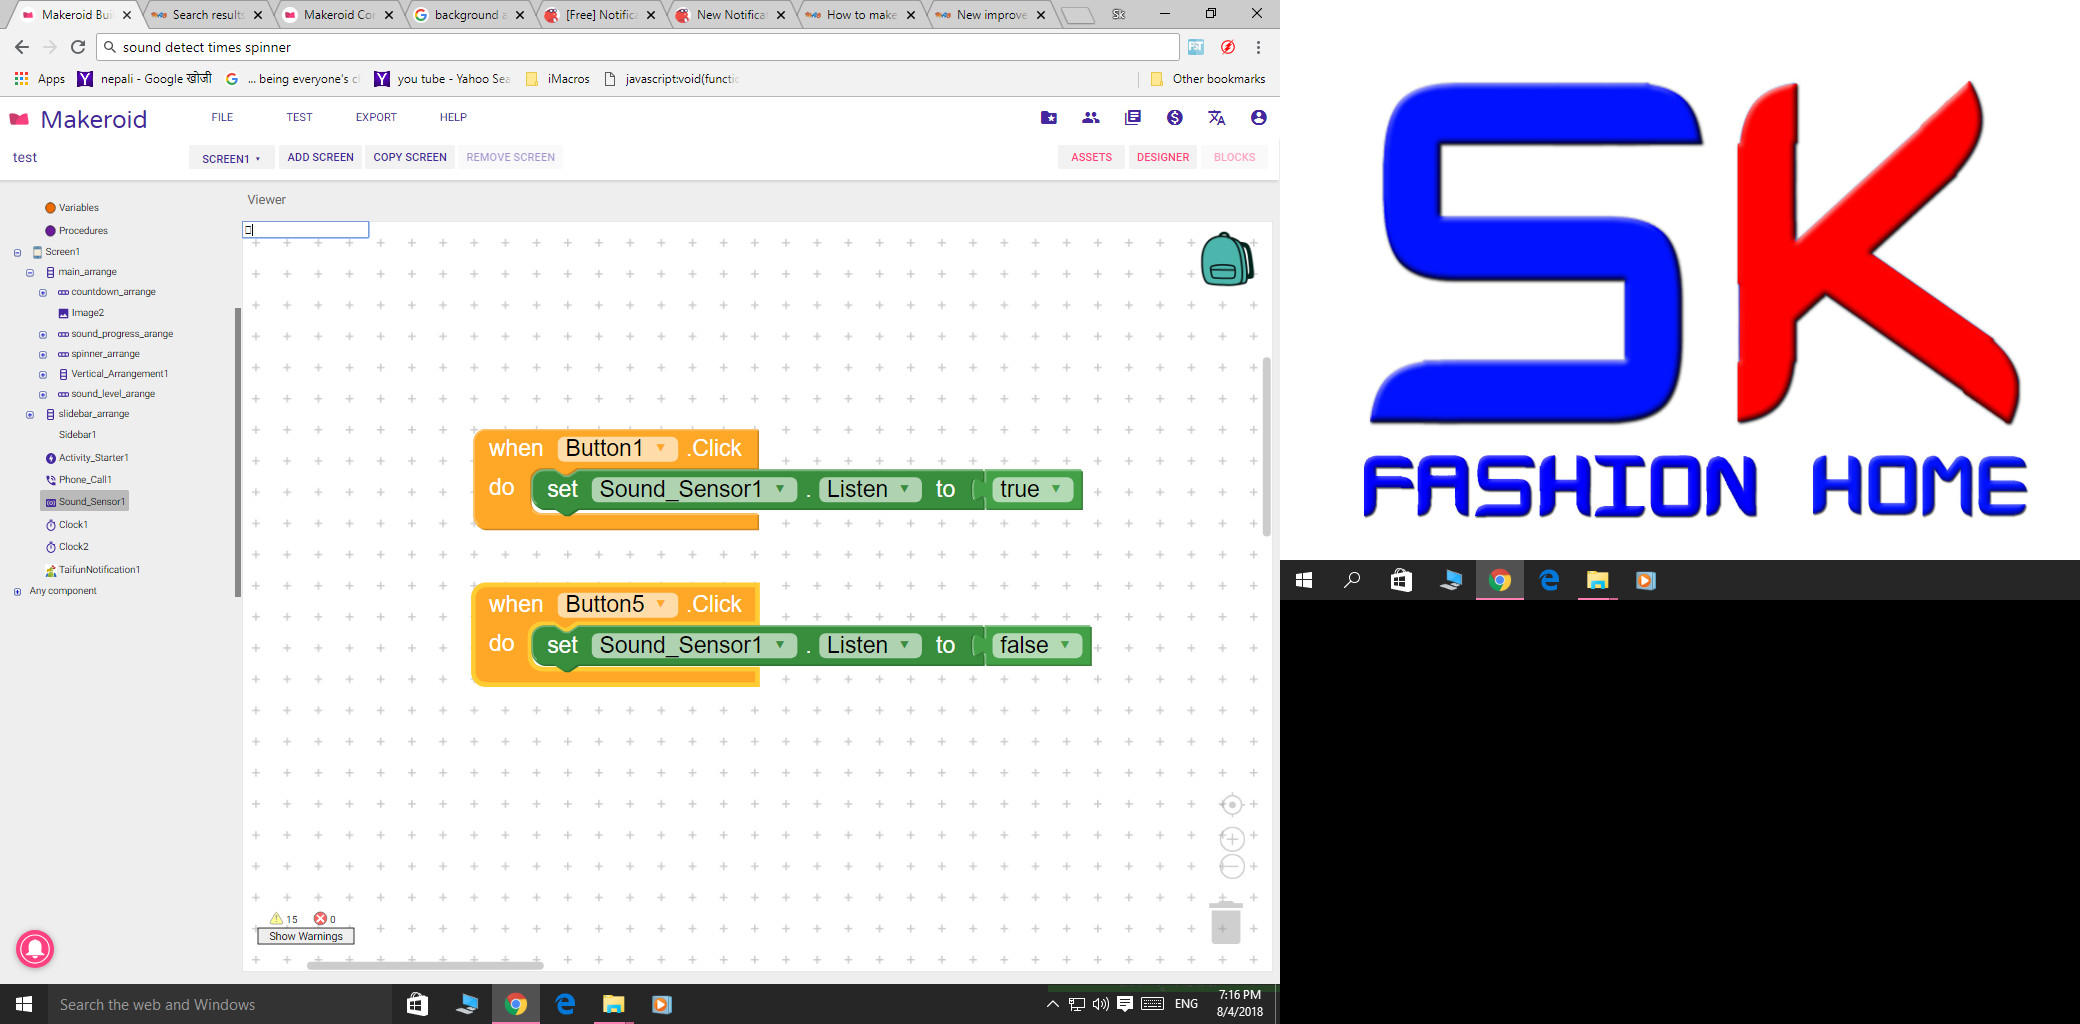The height and width of the screenshot is (1024, 2080).
Task: Collapse the Screen1 tree node
Action: [17, 252]
